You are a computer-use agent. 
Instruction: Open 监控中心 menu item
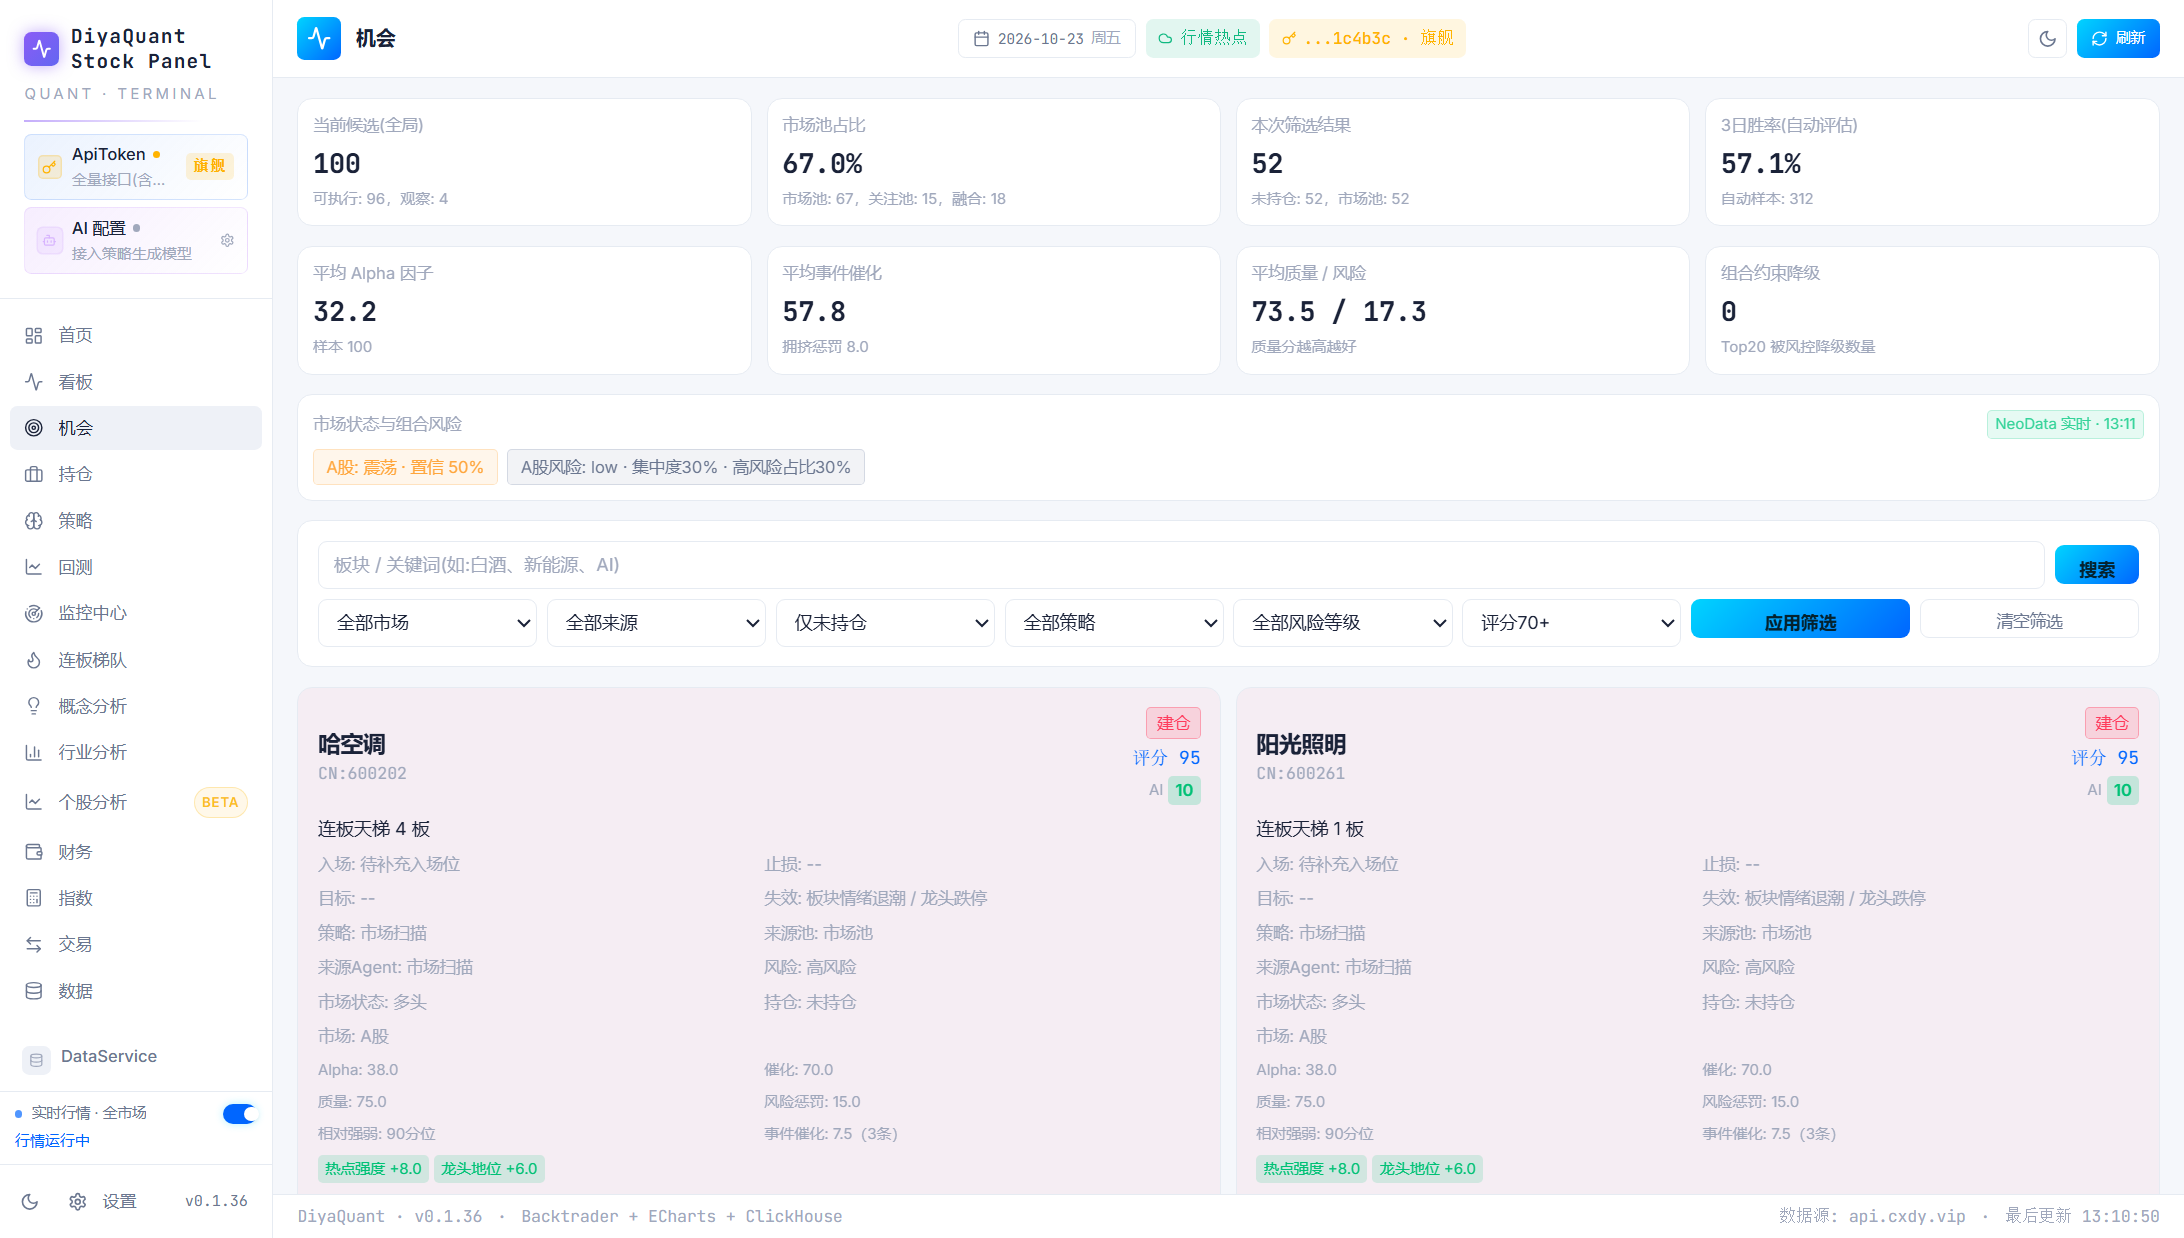(x=136, y=613)
